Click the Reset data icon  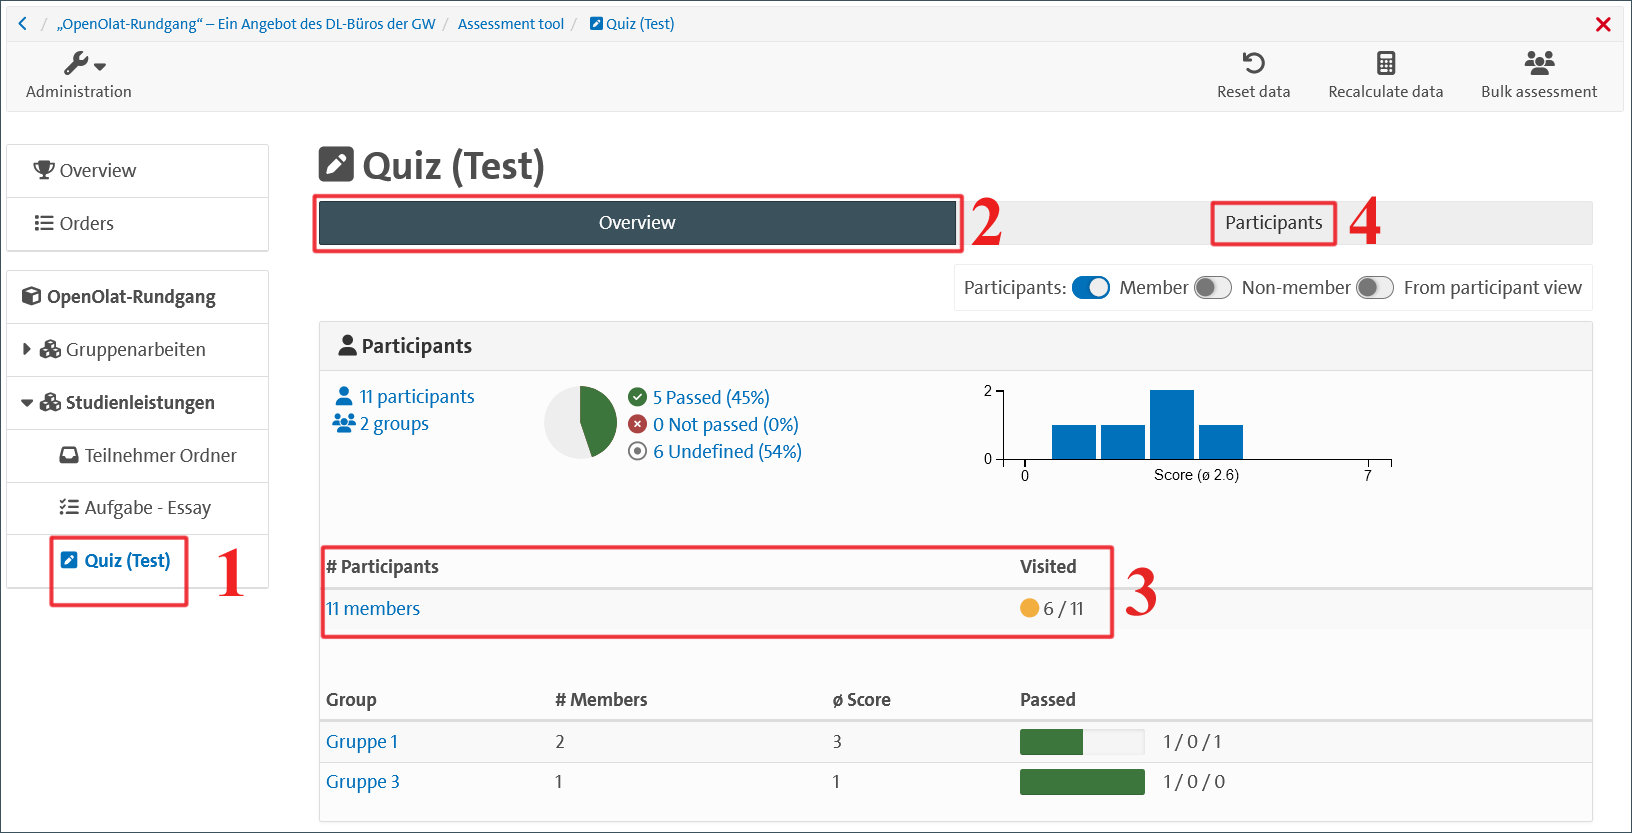(1253, 63)
